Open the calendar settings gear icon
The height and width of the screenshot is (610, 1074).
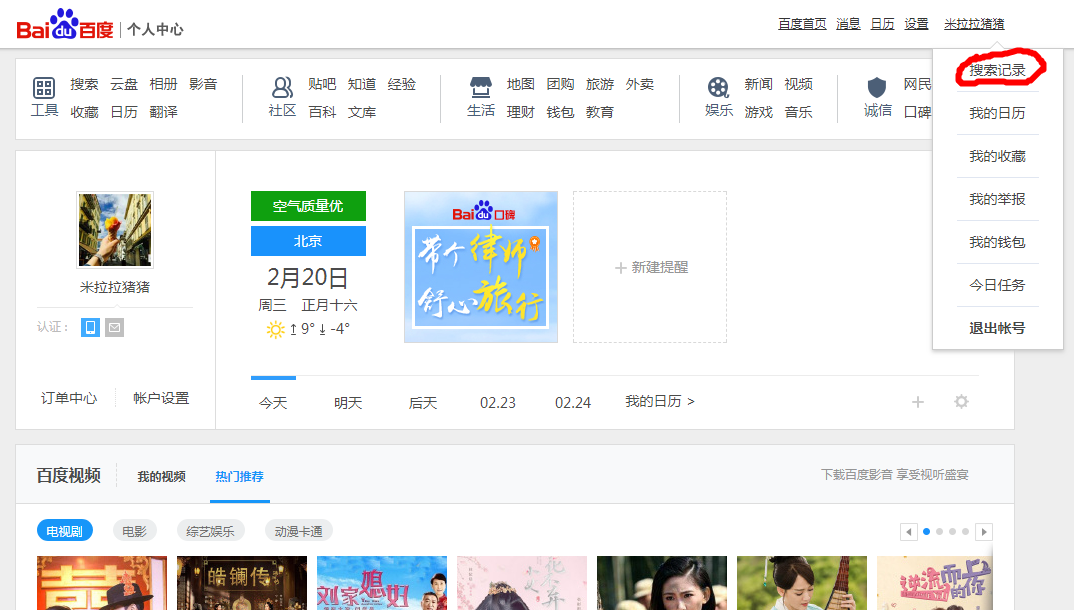pos(962,401)
